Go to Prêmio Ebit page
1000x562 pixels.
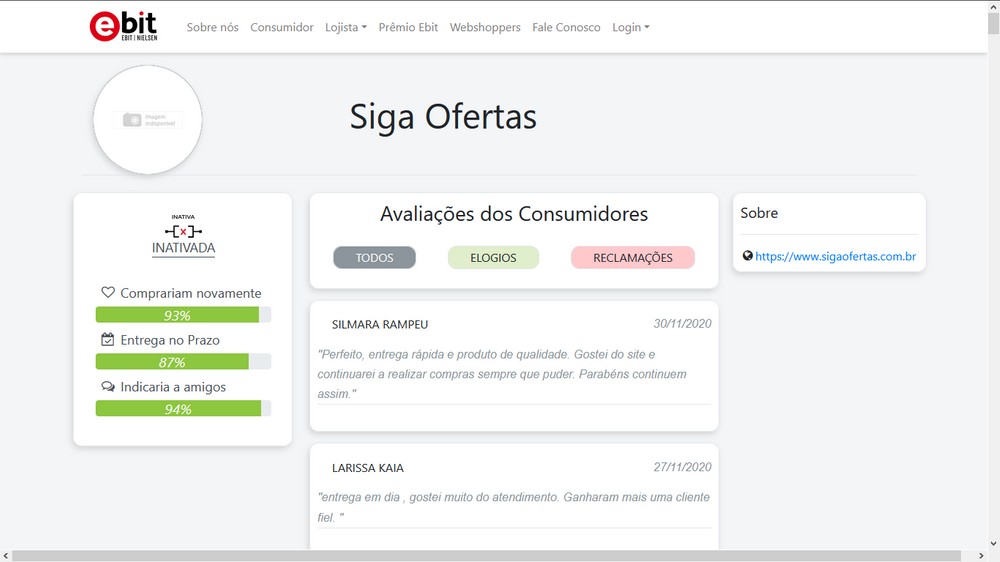(x=408, y=27)
